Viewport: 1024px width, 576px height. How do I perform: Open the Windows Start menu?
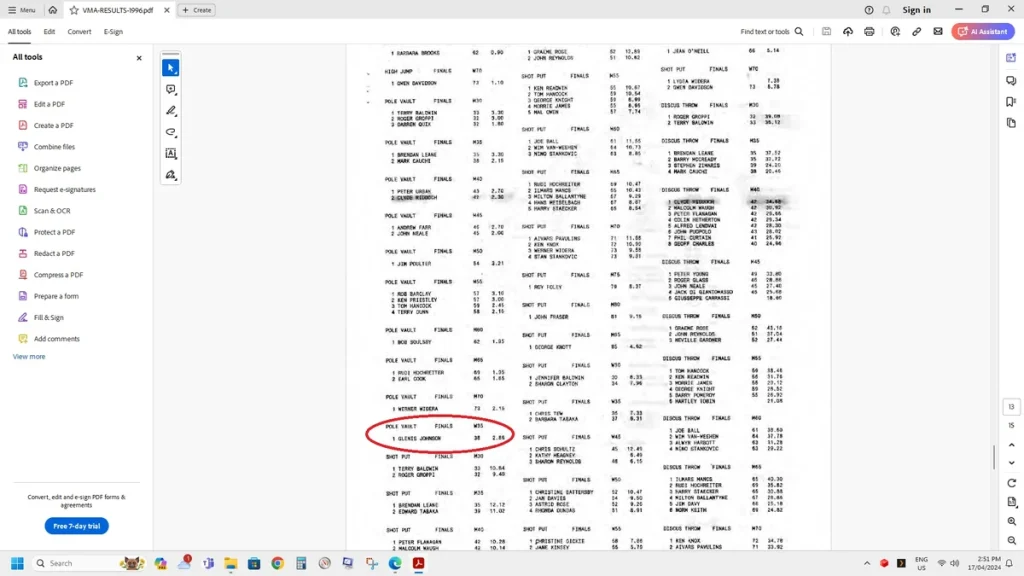[x=18, y=563]
